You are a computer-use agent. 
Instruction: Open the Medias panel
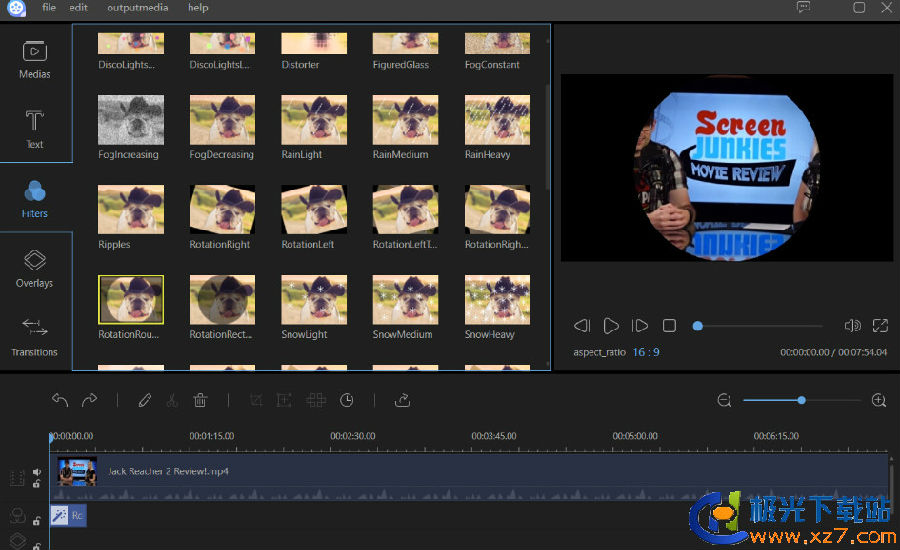[35, 60]
